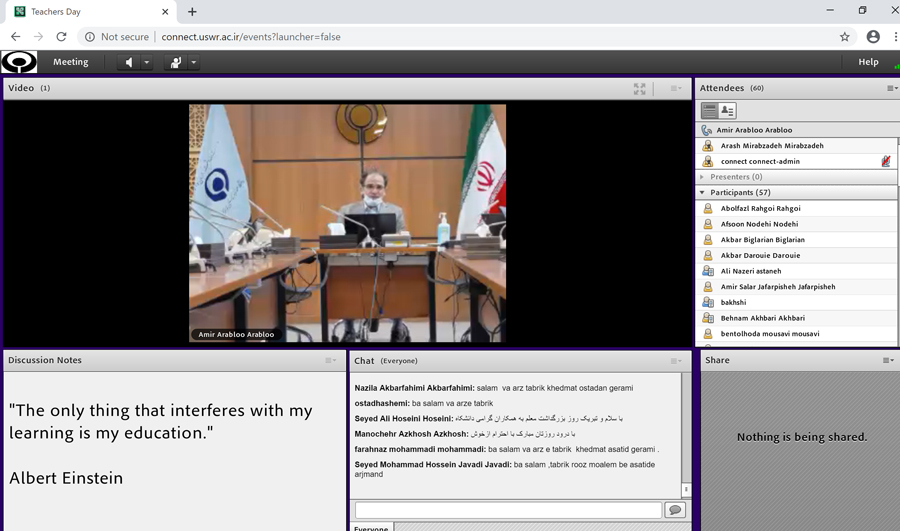The width and height of the screenshot is (900, 531).
Task: Bookmark this page with star icon
Action: (844, 37)
